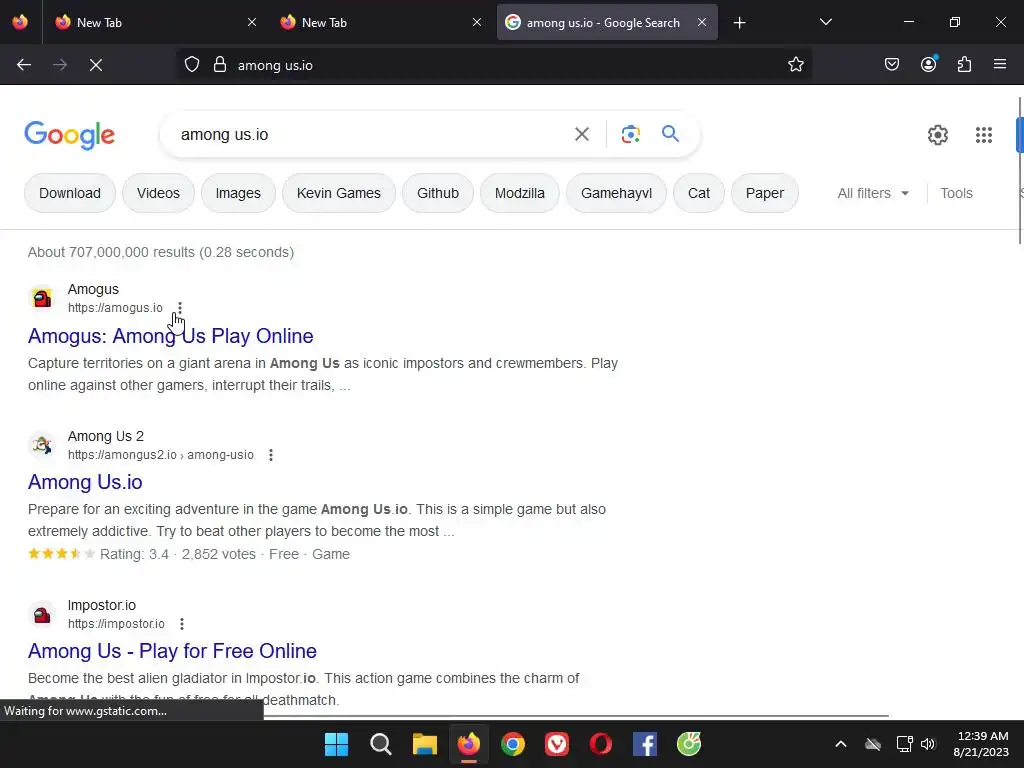This screenshot has height=768, width=1024.
Task: Filter results by Download
Action: [x=70, y=193]
